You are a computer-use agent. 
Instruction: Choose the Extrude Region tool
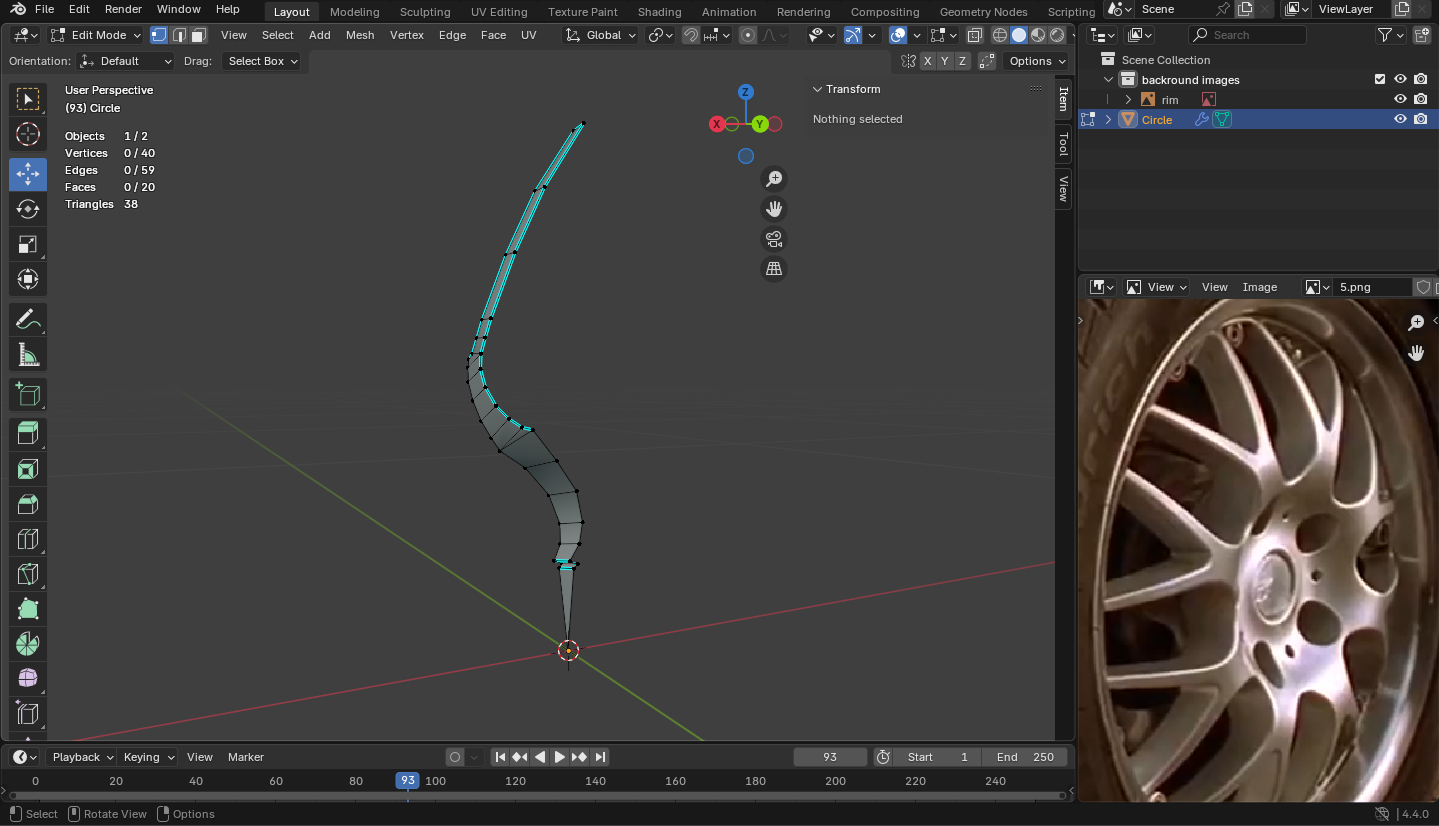(28, 433)
